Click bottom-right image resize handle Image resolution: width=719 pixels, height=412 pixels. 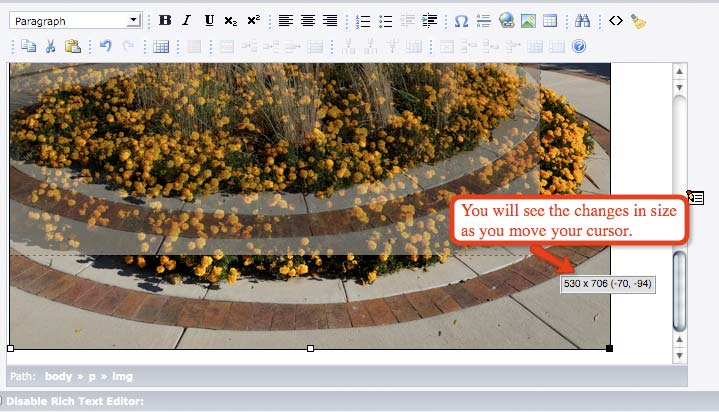pos(610,348)
